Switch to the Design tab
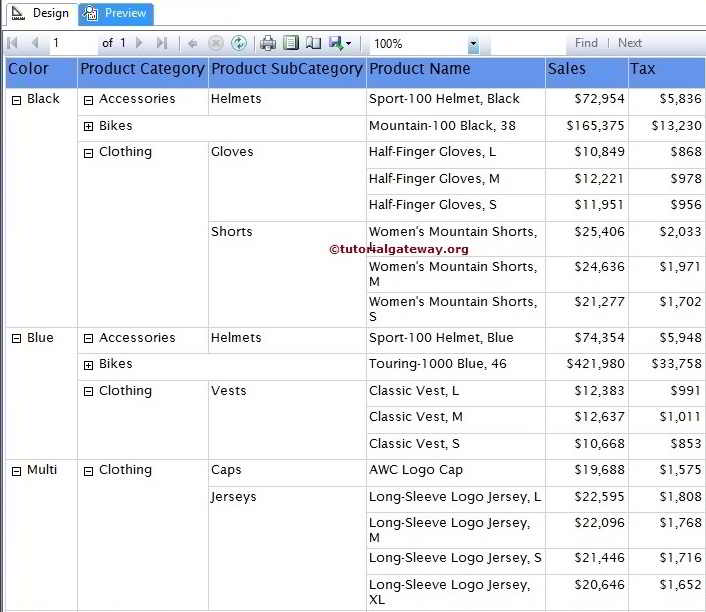This screenshot has width=706, height=612. click(41, 14)
